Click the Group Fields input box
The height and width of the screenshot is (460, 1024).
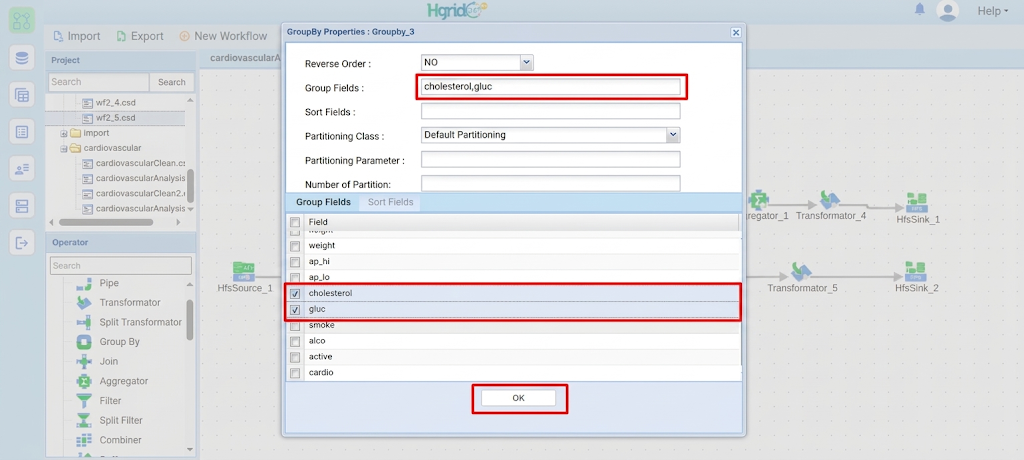coord(551,86)
